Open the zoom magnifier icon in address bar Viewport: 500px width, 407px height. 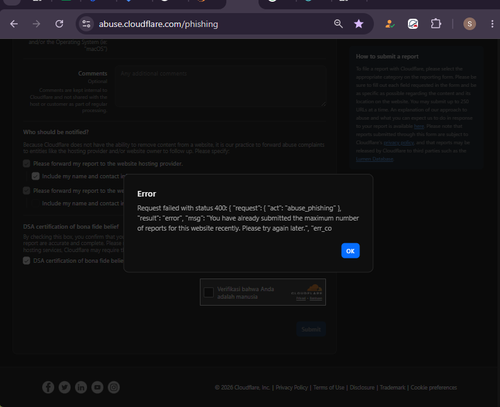[x=338, y=24]
